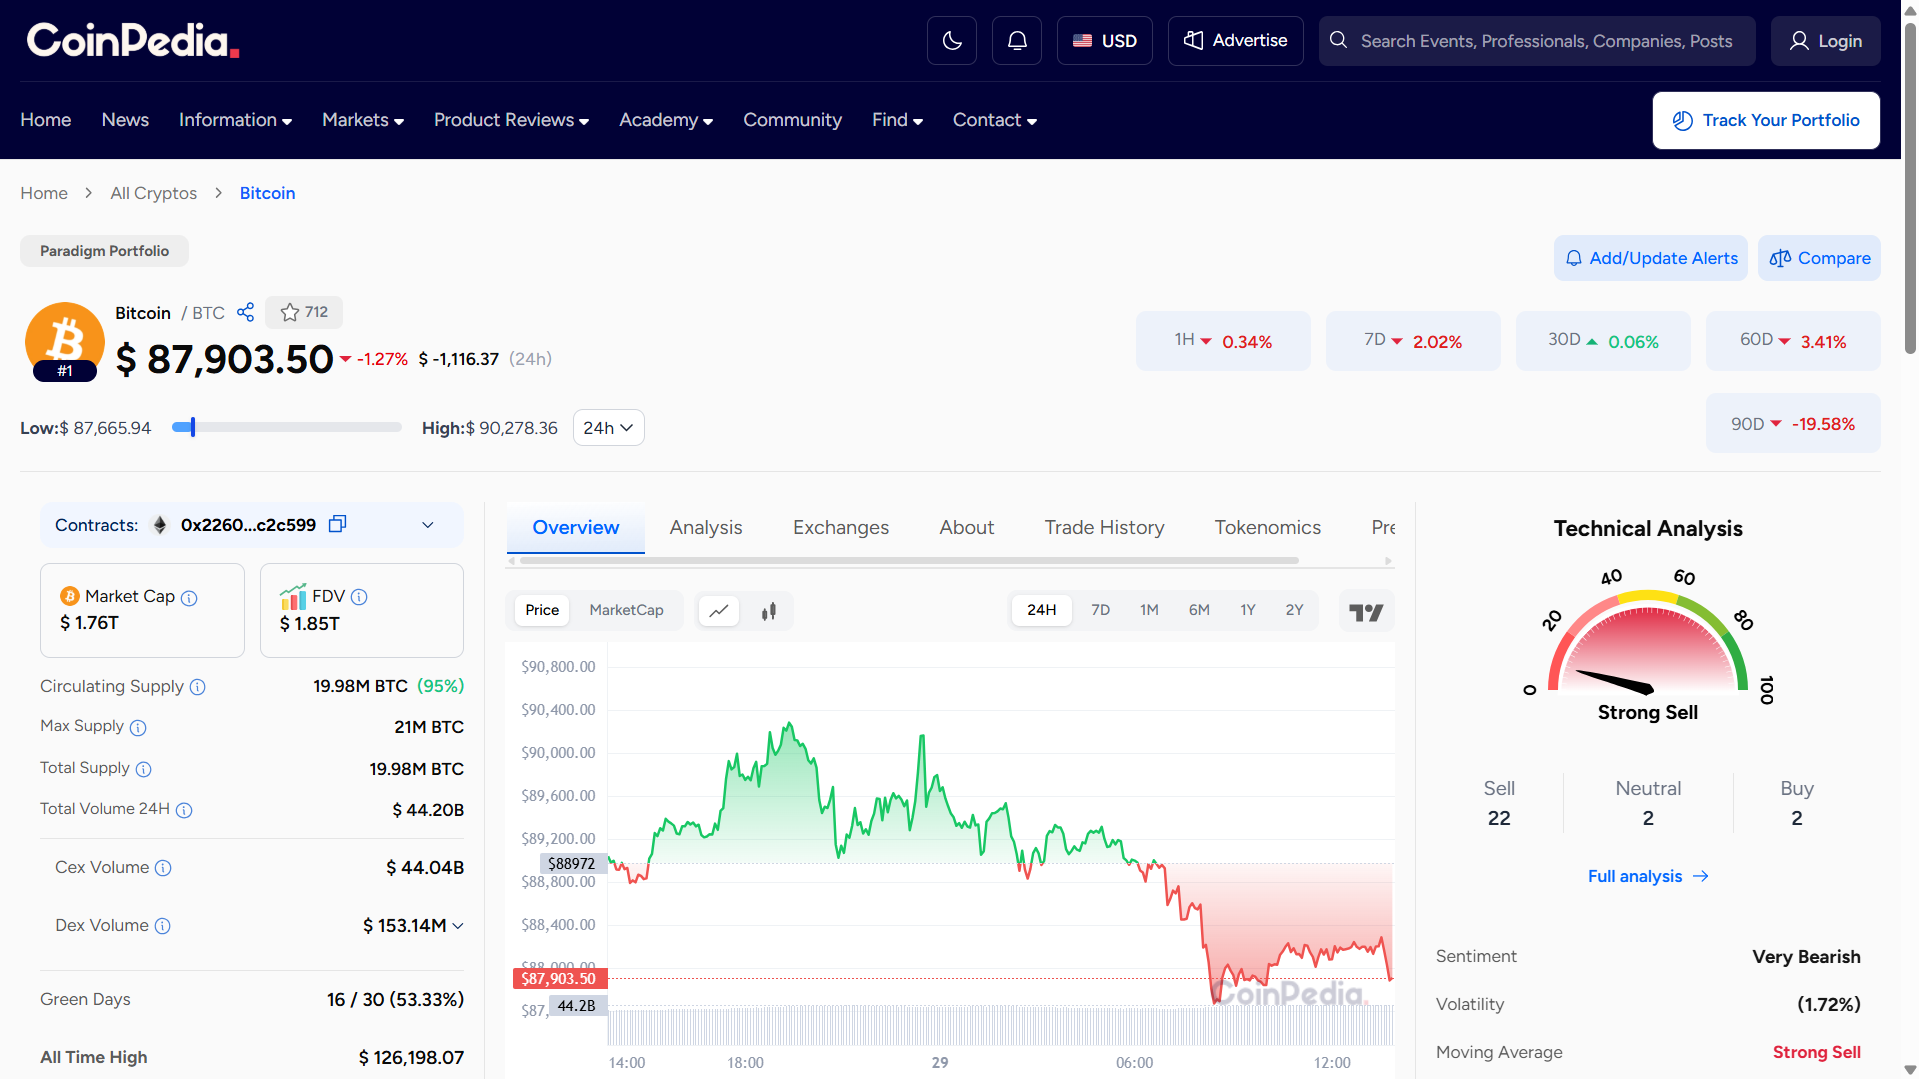Select the 1M chart timeframe
This screenshot has height=1079, width=1919.
click(x=1149, y=610)
